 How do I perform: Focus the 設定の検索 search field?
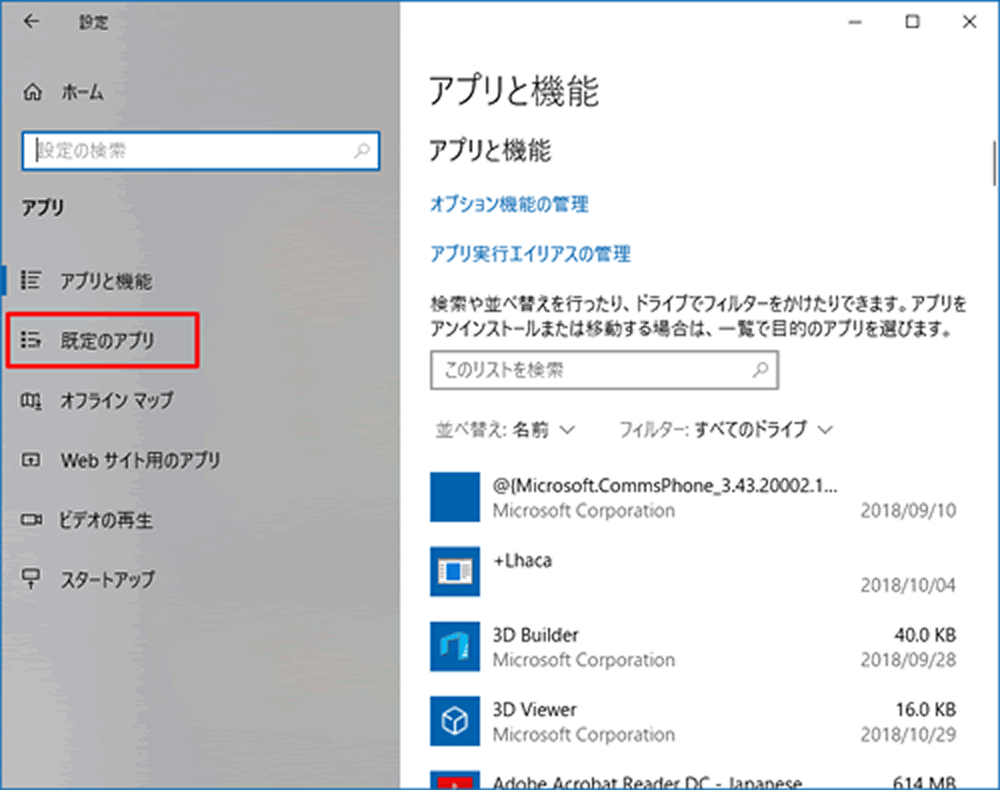pyautogui.click(x=201, y=150)
